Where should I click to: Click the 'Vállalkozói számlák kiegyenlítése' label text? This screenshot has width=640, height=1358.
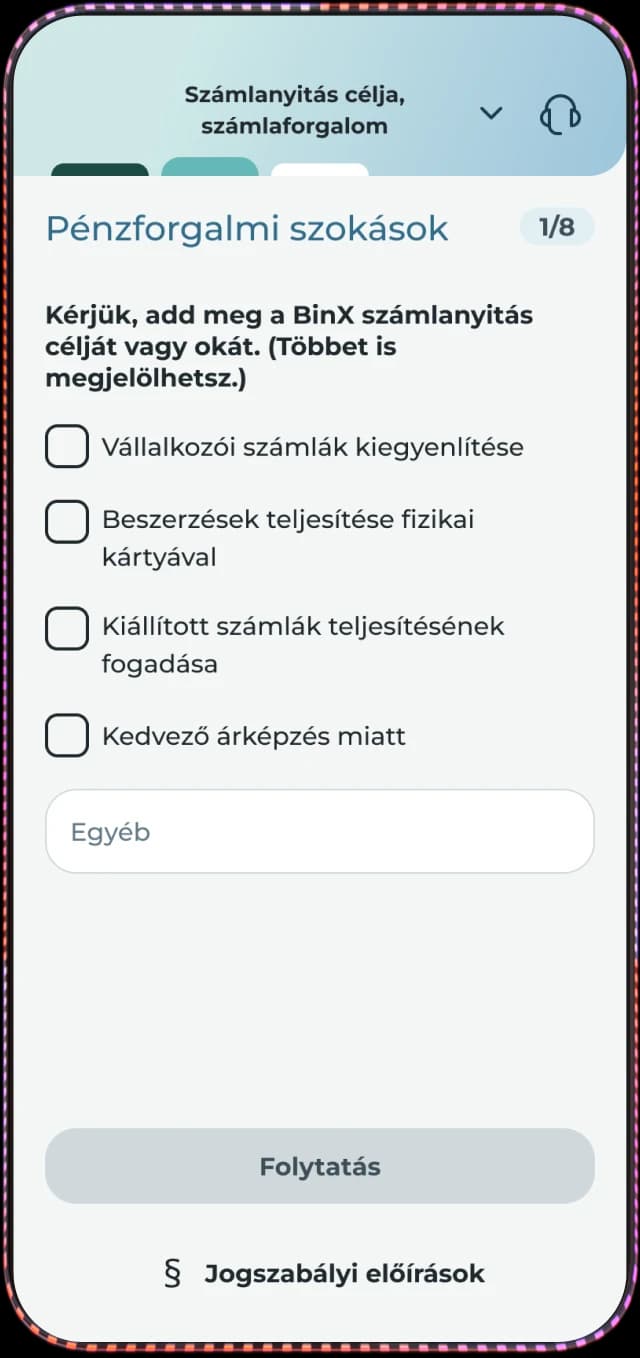[x=312, y=447]
